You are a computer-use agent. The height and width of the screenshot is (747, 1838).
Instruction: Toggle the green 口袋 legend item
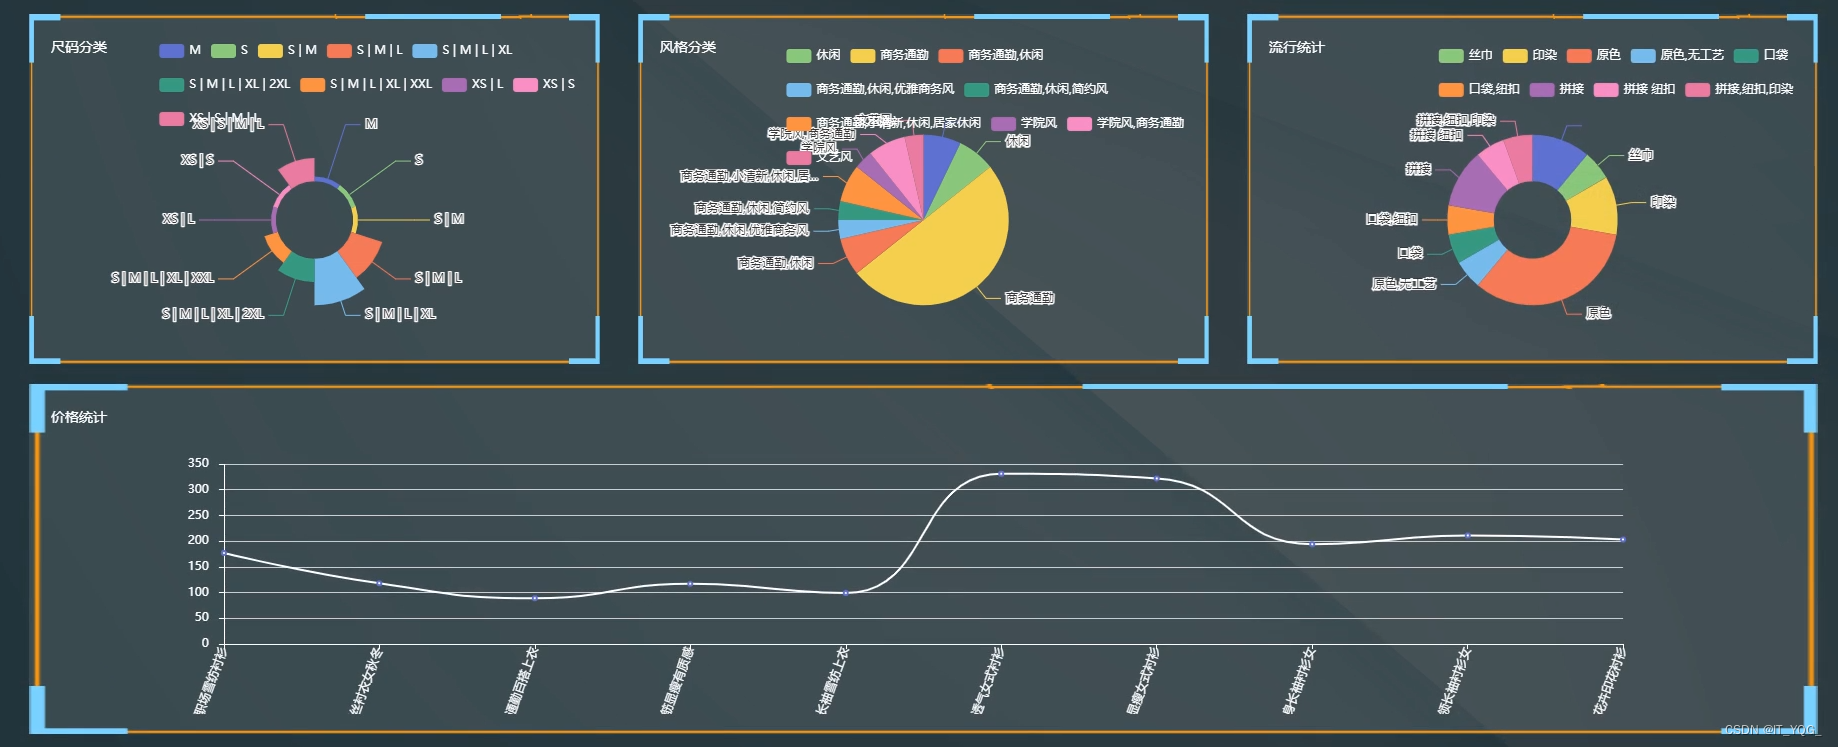click(1761, 55)
